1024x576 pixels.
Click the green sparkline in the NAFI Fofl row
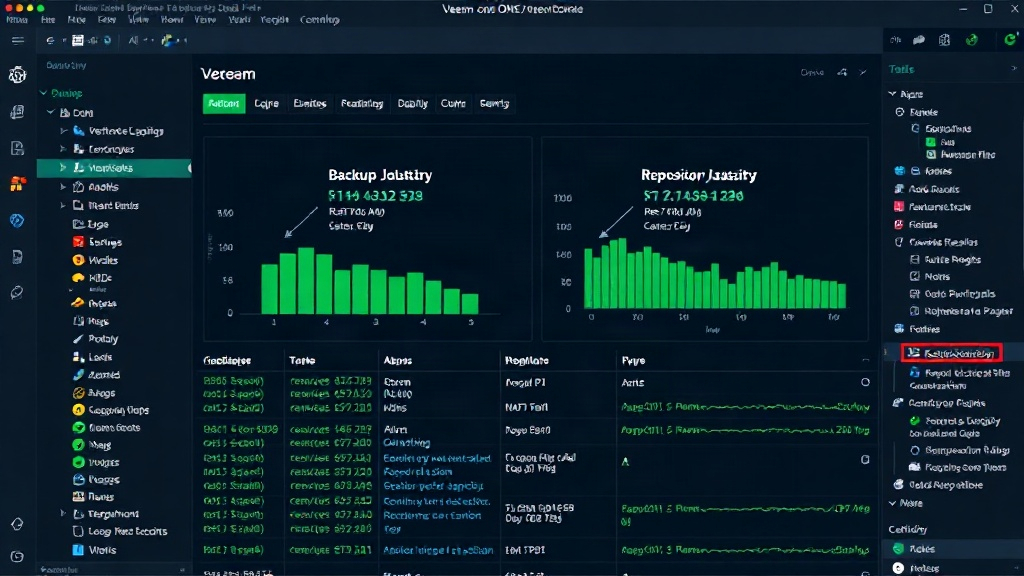point(745,407)
